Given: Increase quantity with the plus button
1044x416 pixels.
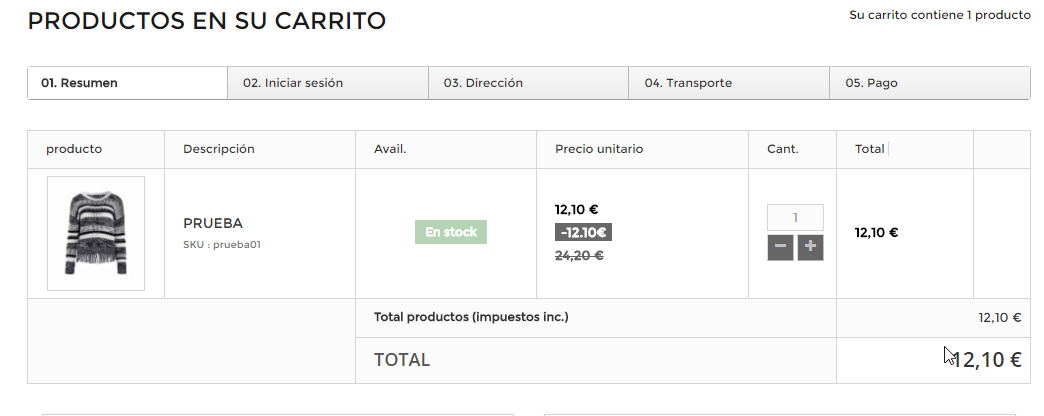Looking at the screenshot, I should 810,247.
